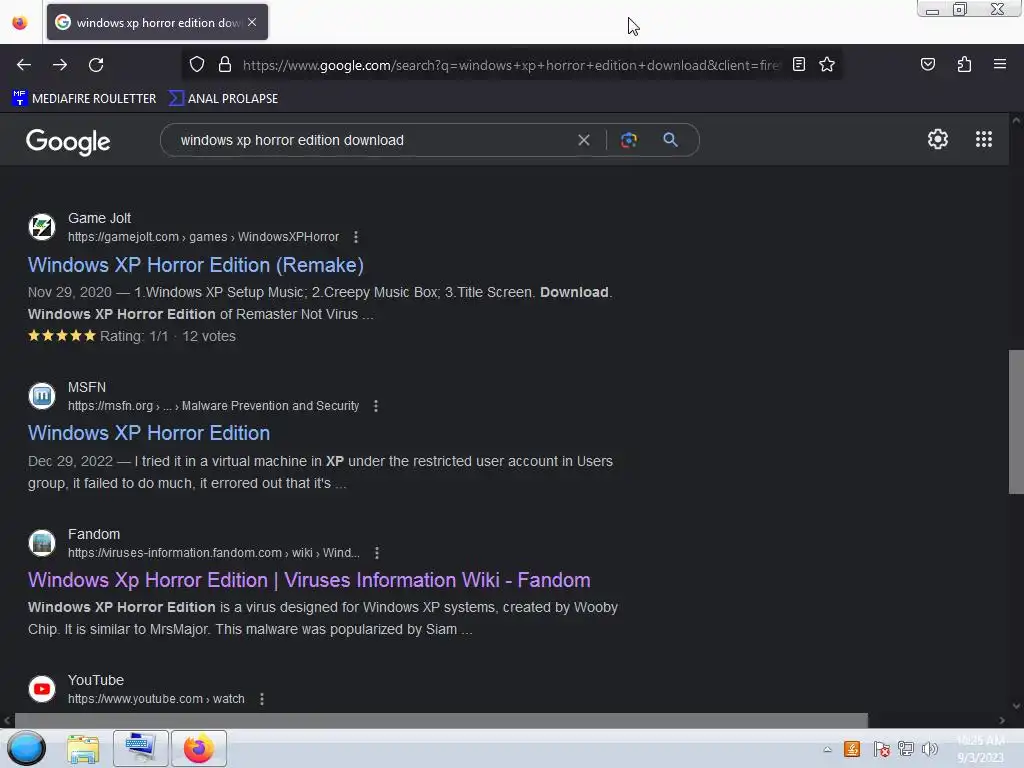Open more options for YouTube result
Screen dimensions: 1024x768
point(262,699)
